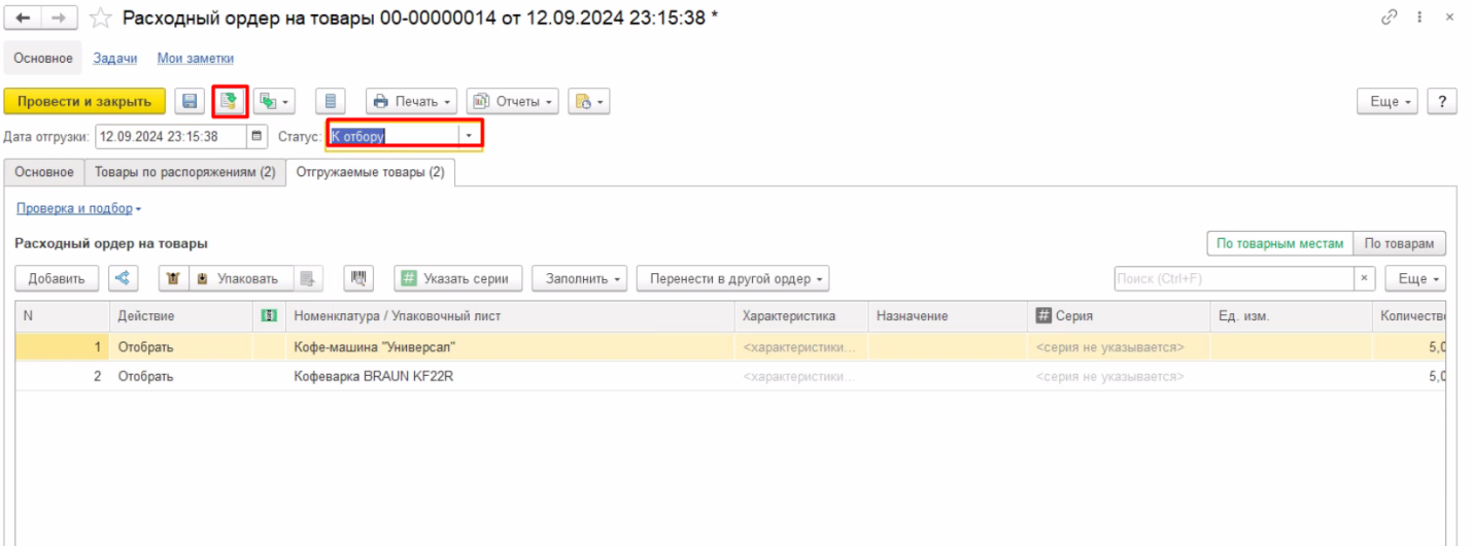The image size is (1472, 546).
Task: Copy link icon in the header
Action: click(1389, 18)
